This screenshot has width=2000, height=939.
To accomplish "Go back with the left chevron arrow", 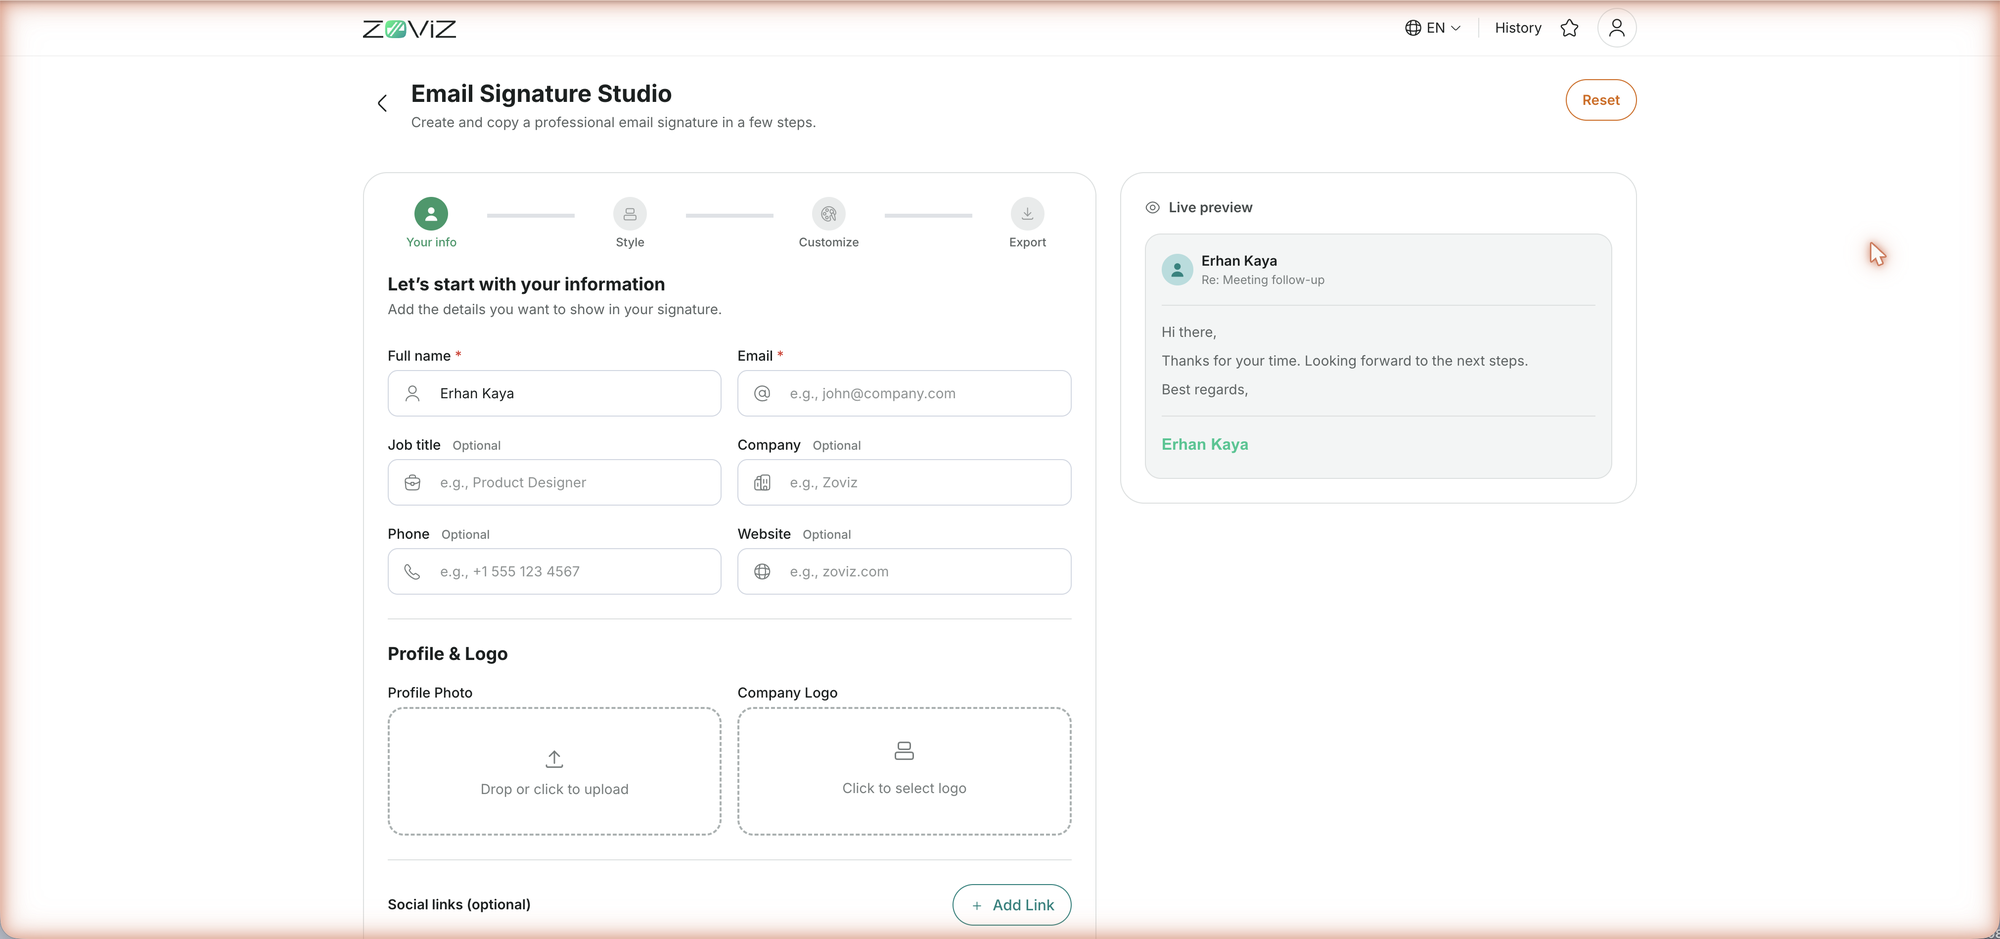I will tap(382, 103).
